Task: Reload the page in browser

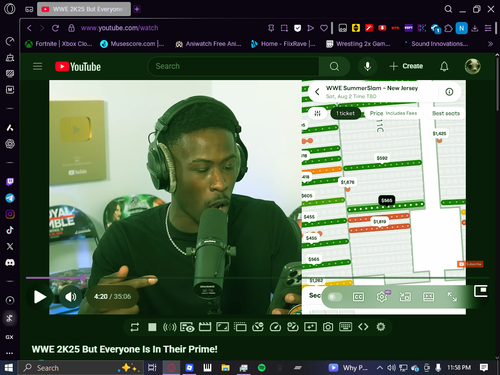Action: click(x=55, y=28)
